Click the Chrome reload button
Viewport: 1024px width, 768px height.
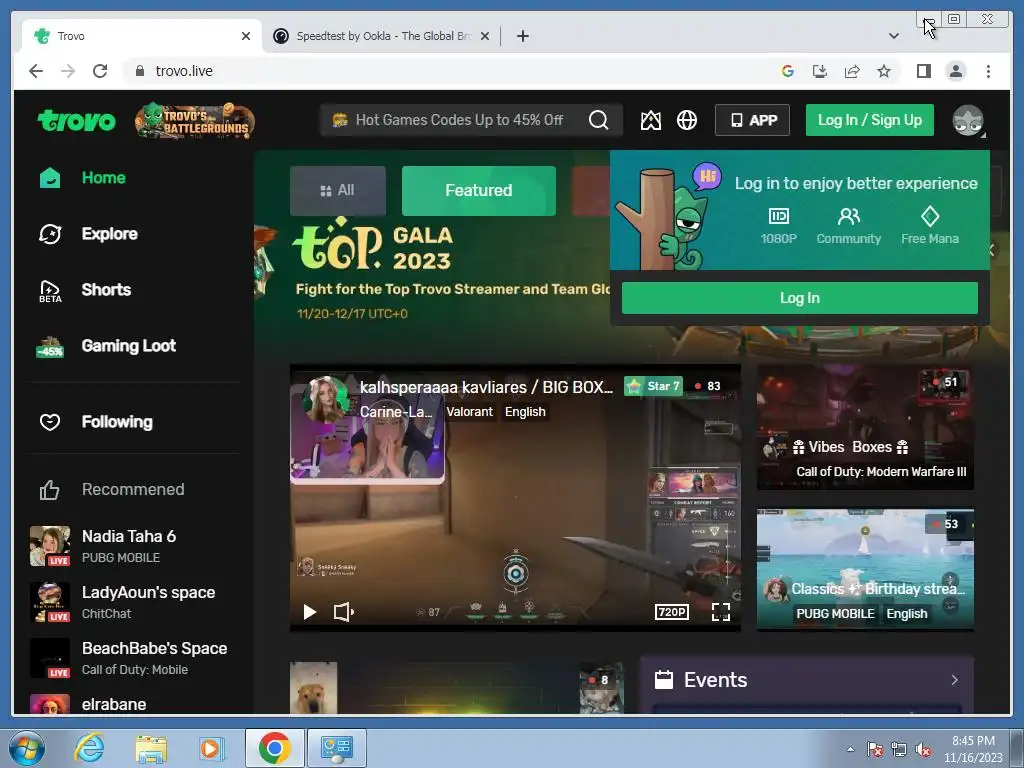[100, 71]
